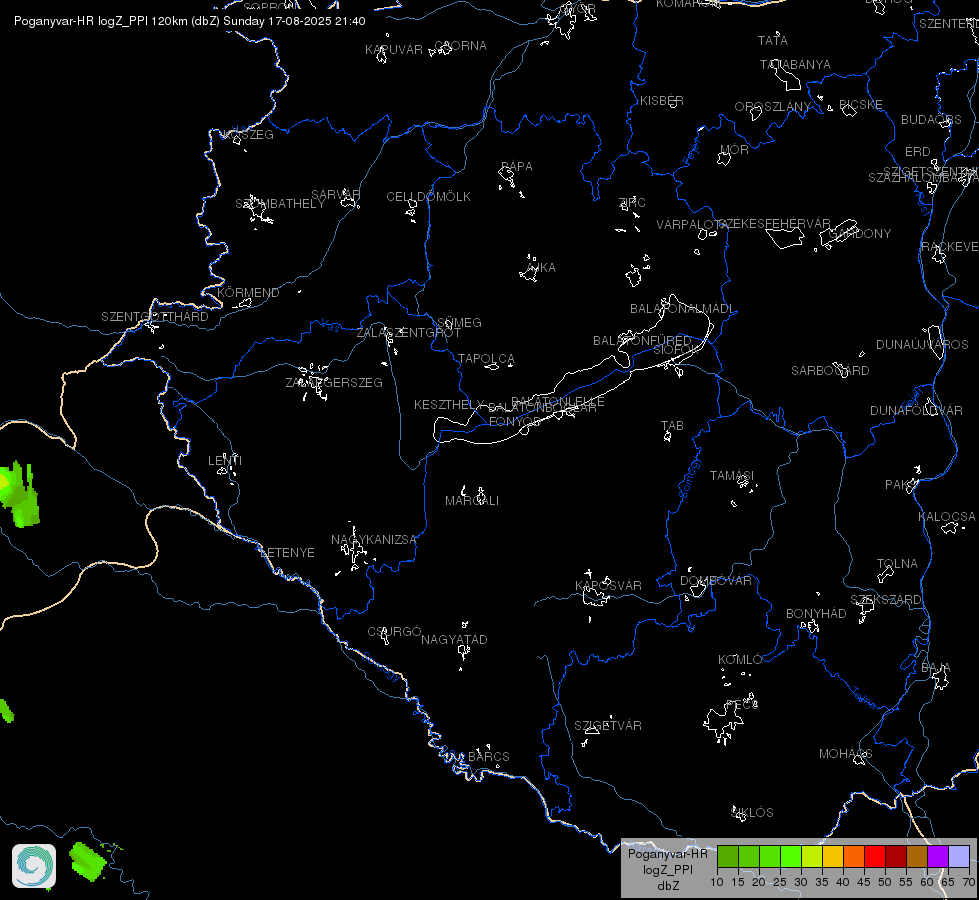Click the BALATONFÜRED label
This screenshot has width=979, height=900.
tap(642, 340)
